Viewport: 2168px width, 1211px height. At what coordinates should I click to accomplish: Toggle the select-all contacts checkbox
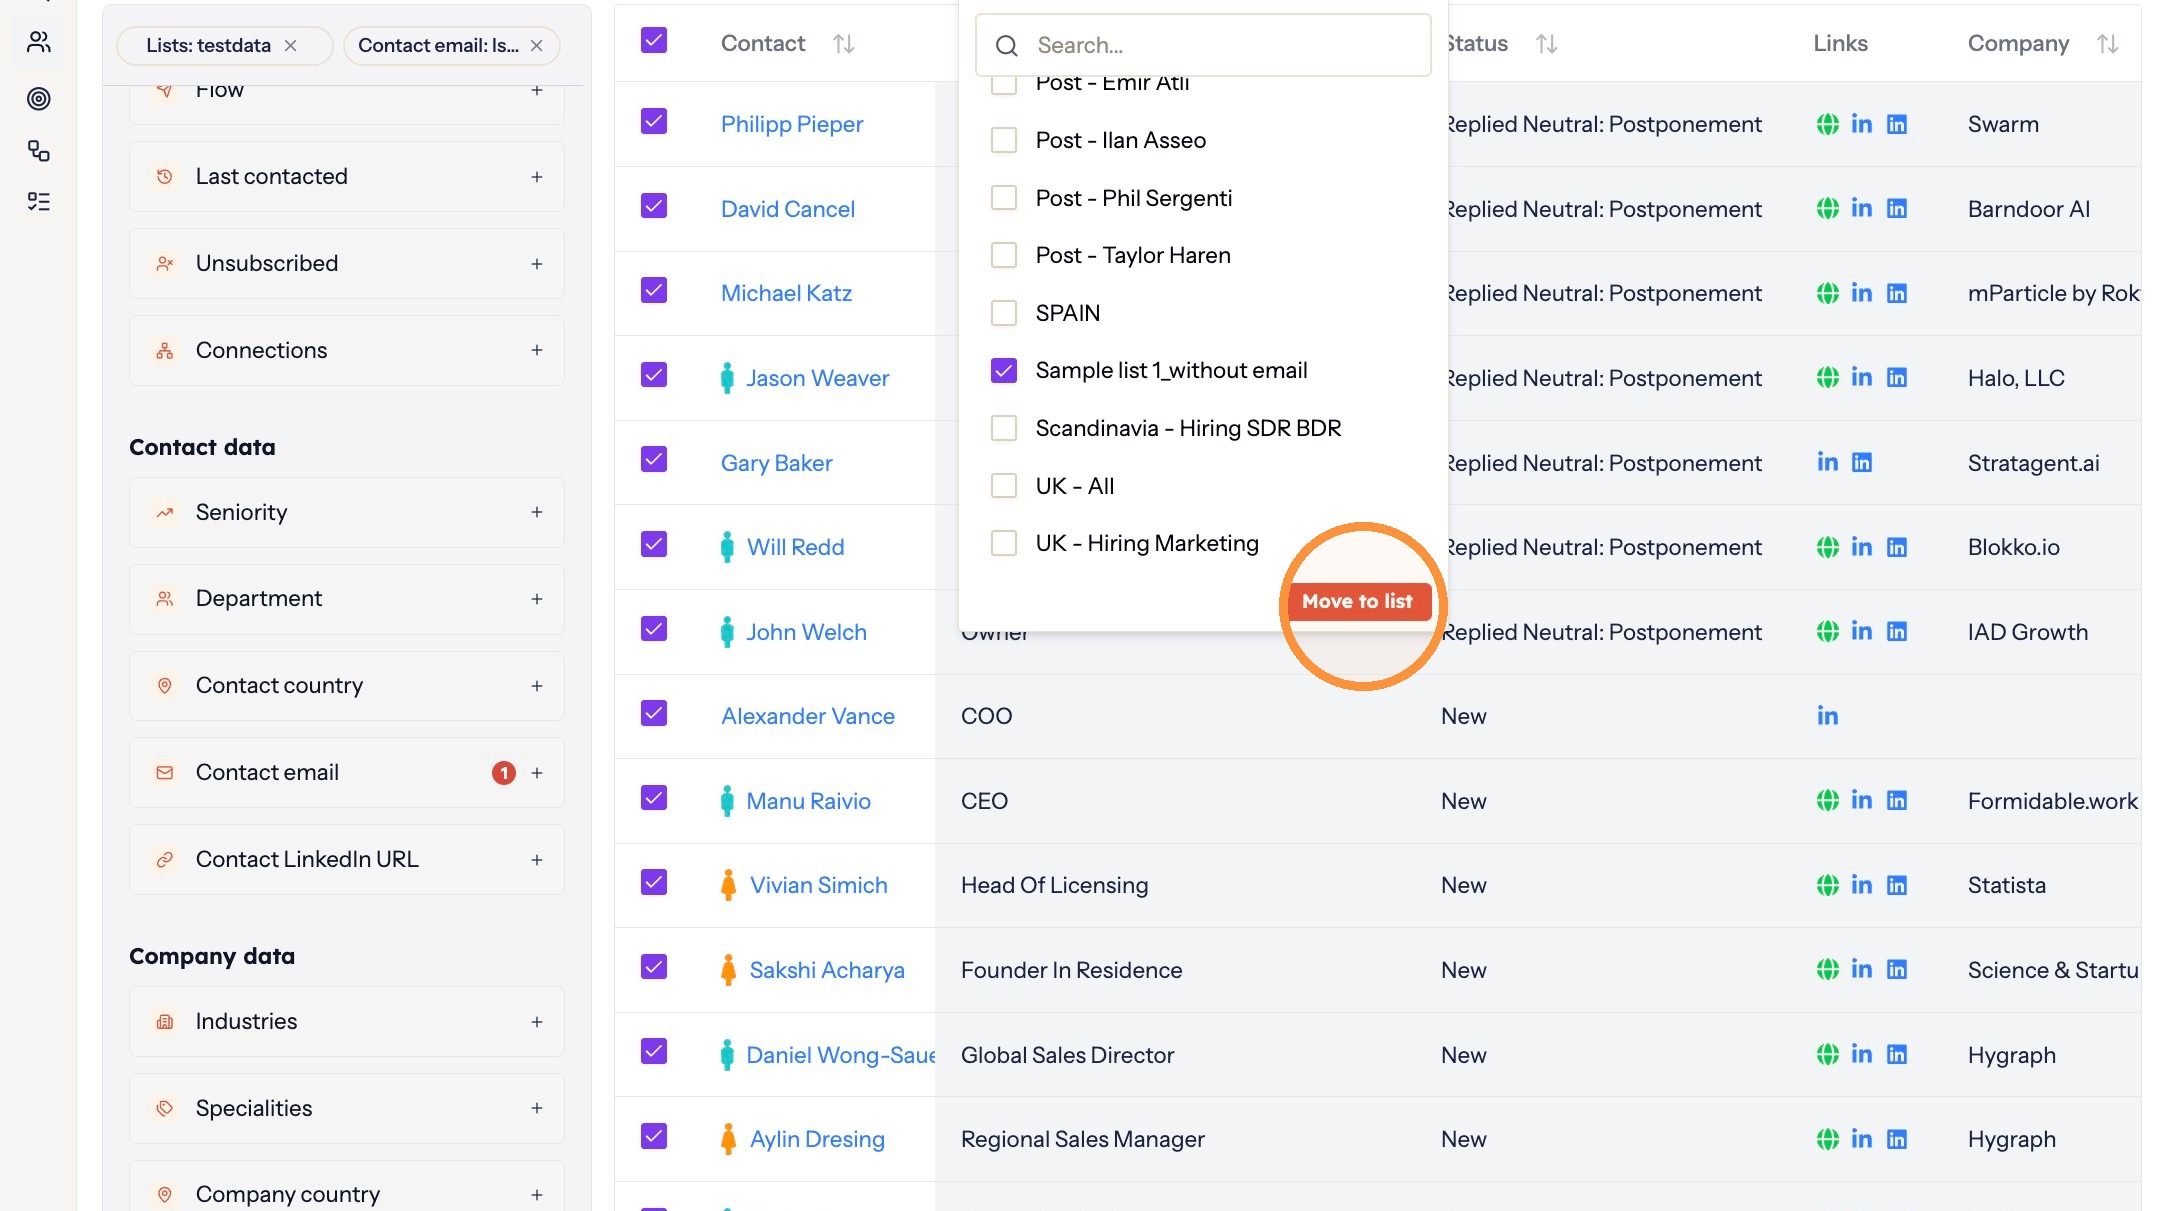click(654, 40)
